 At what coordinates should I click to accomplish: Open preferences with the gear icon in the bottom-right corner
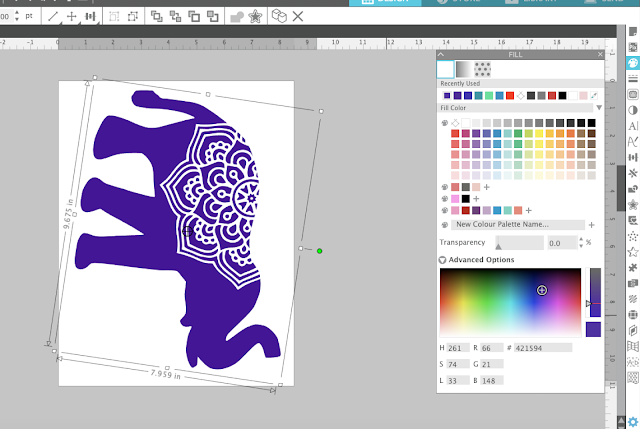coord(633,422)
